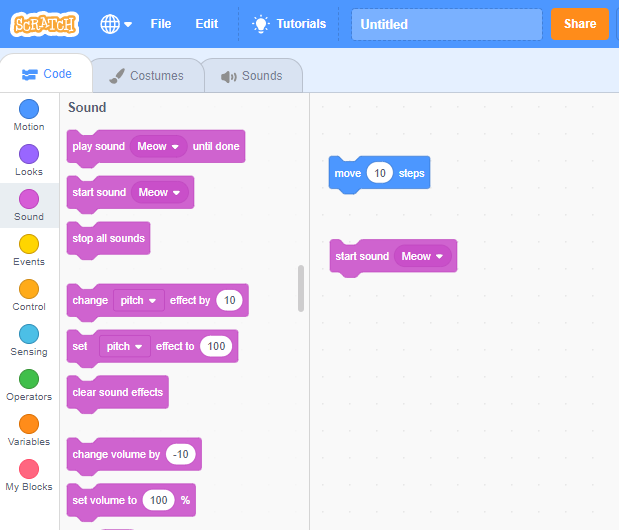Select the Motion category circle

[x=29, y=109]
